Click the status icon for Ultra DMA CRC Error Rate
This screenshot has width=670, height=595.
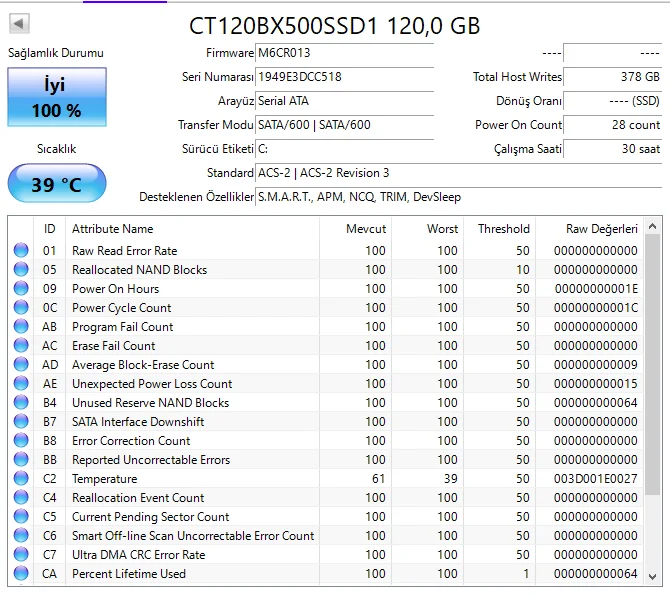(x=21, y=554)
